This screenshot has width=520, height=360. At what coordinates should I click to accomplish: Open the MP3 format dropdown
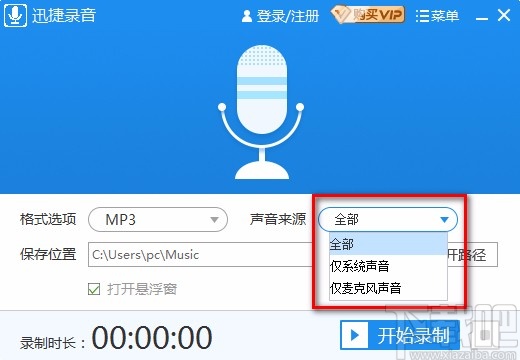(x=158, y=219)
